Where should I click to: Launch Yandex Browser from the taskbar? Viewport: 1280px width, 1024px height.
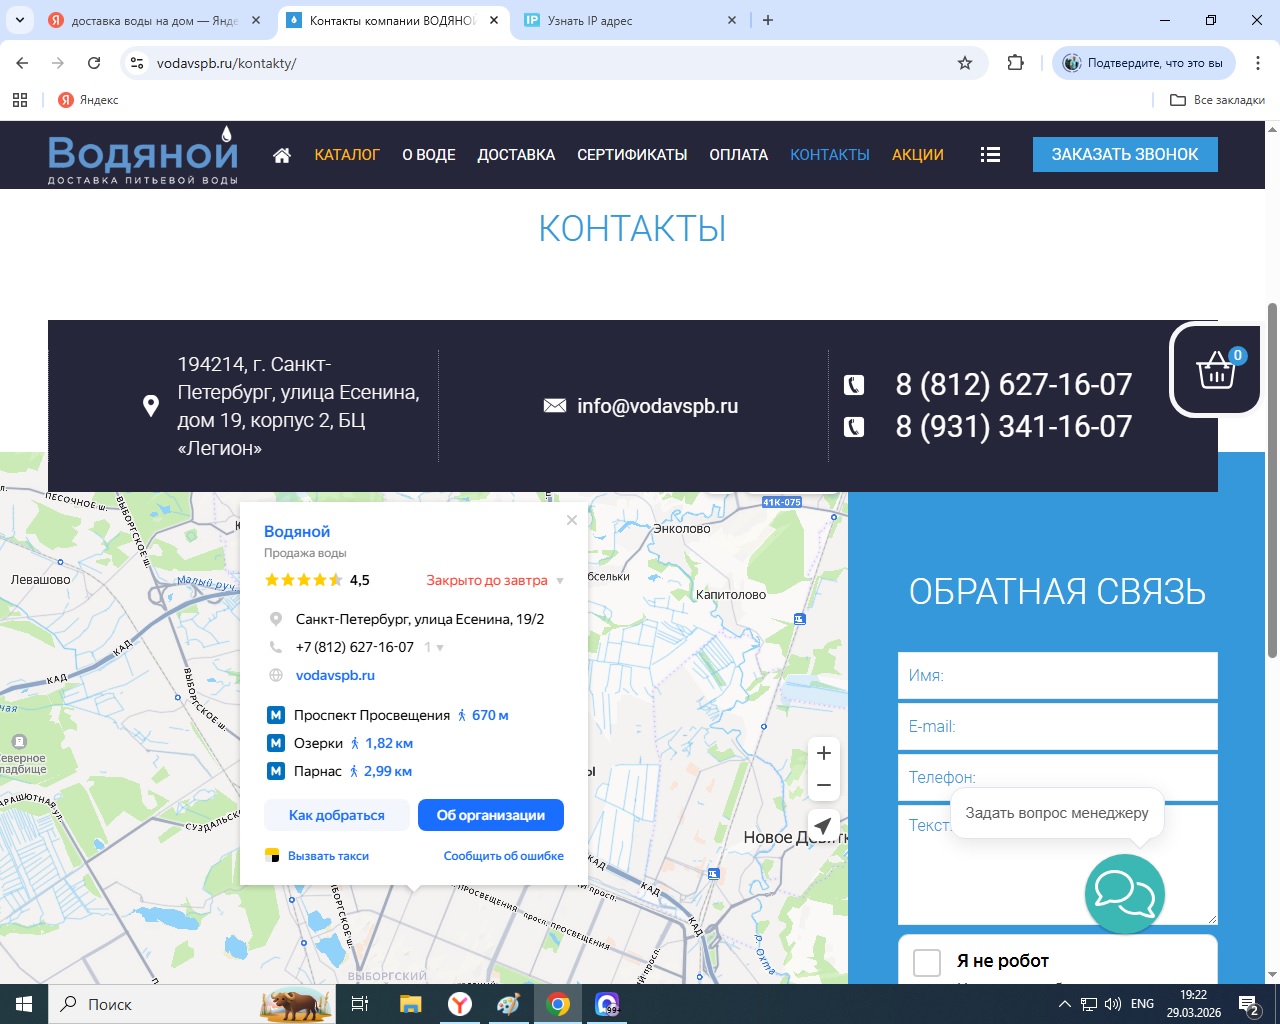[460, 1004]
